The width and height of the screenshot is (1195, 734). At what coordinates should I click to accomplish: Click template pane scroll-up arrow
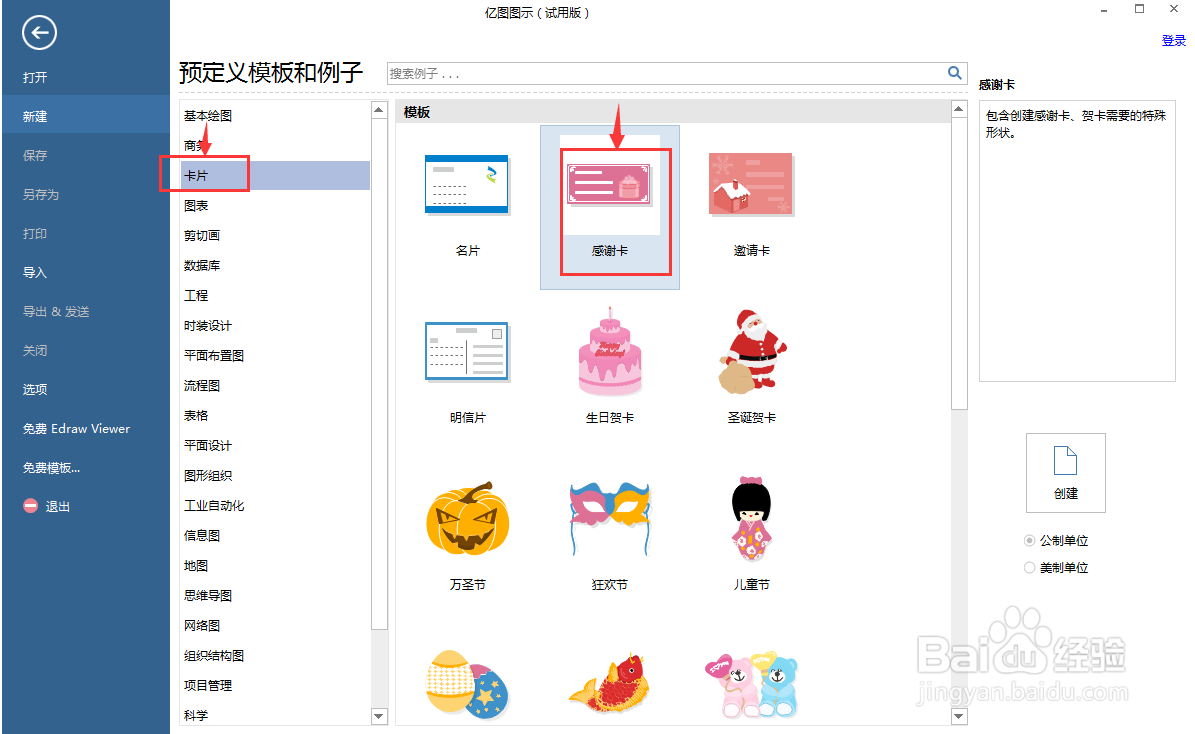point(959,110)
